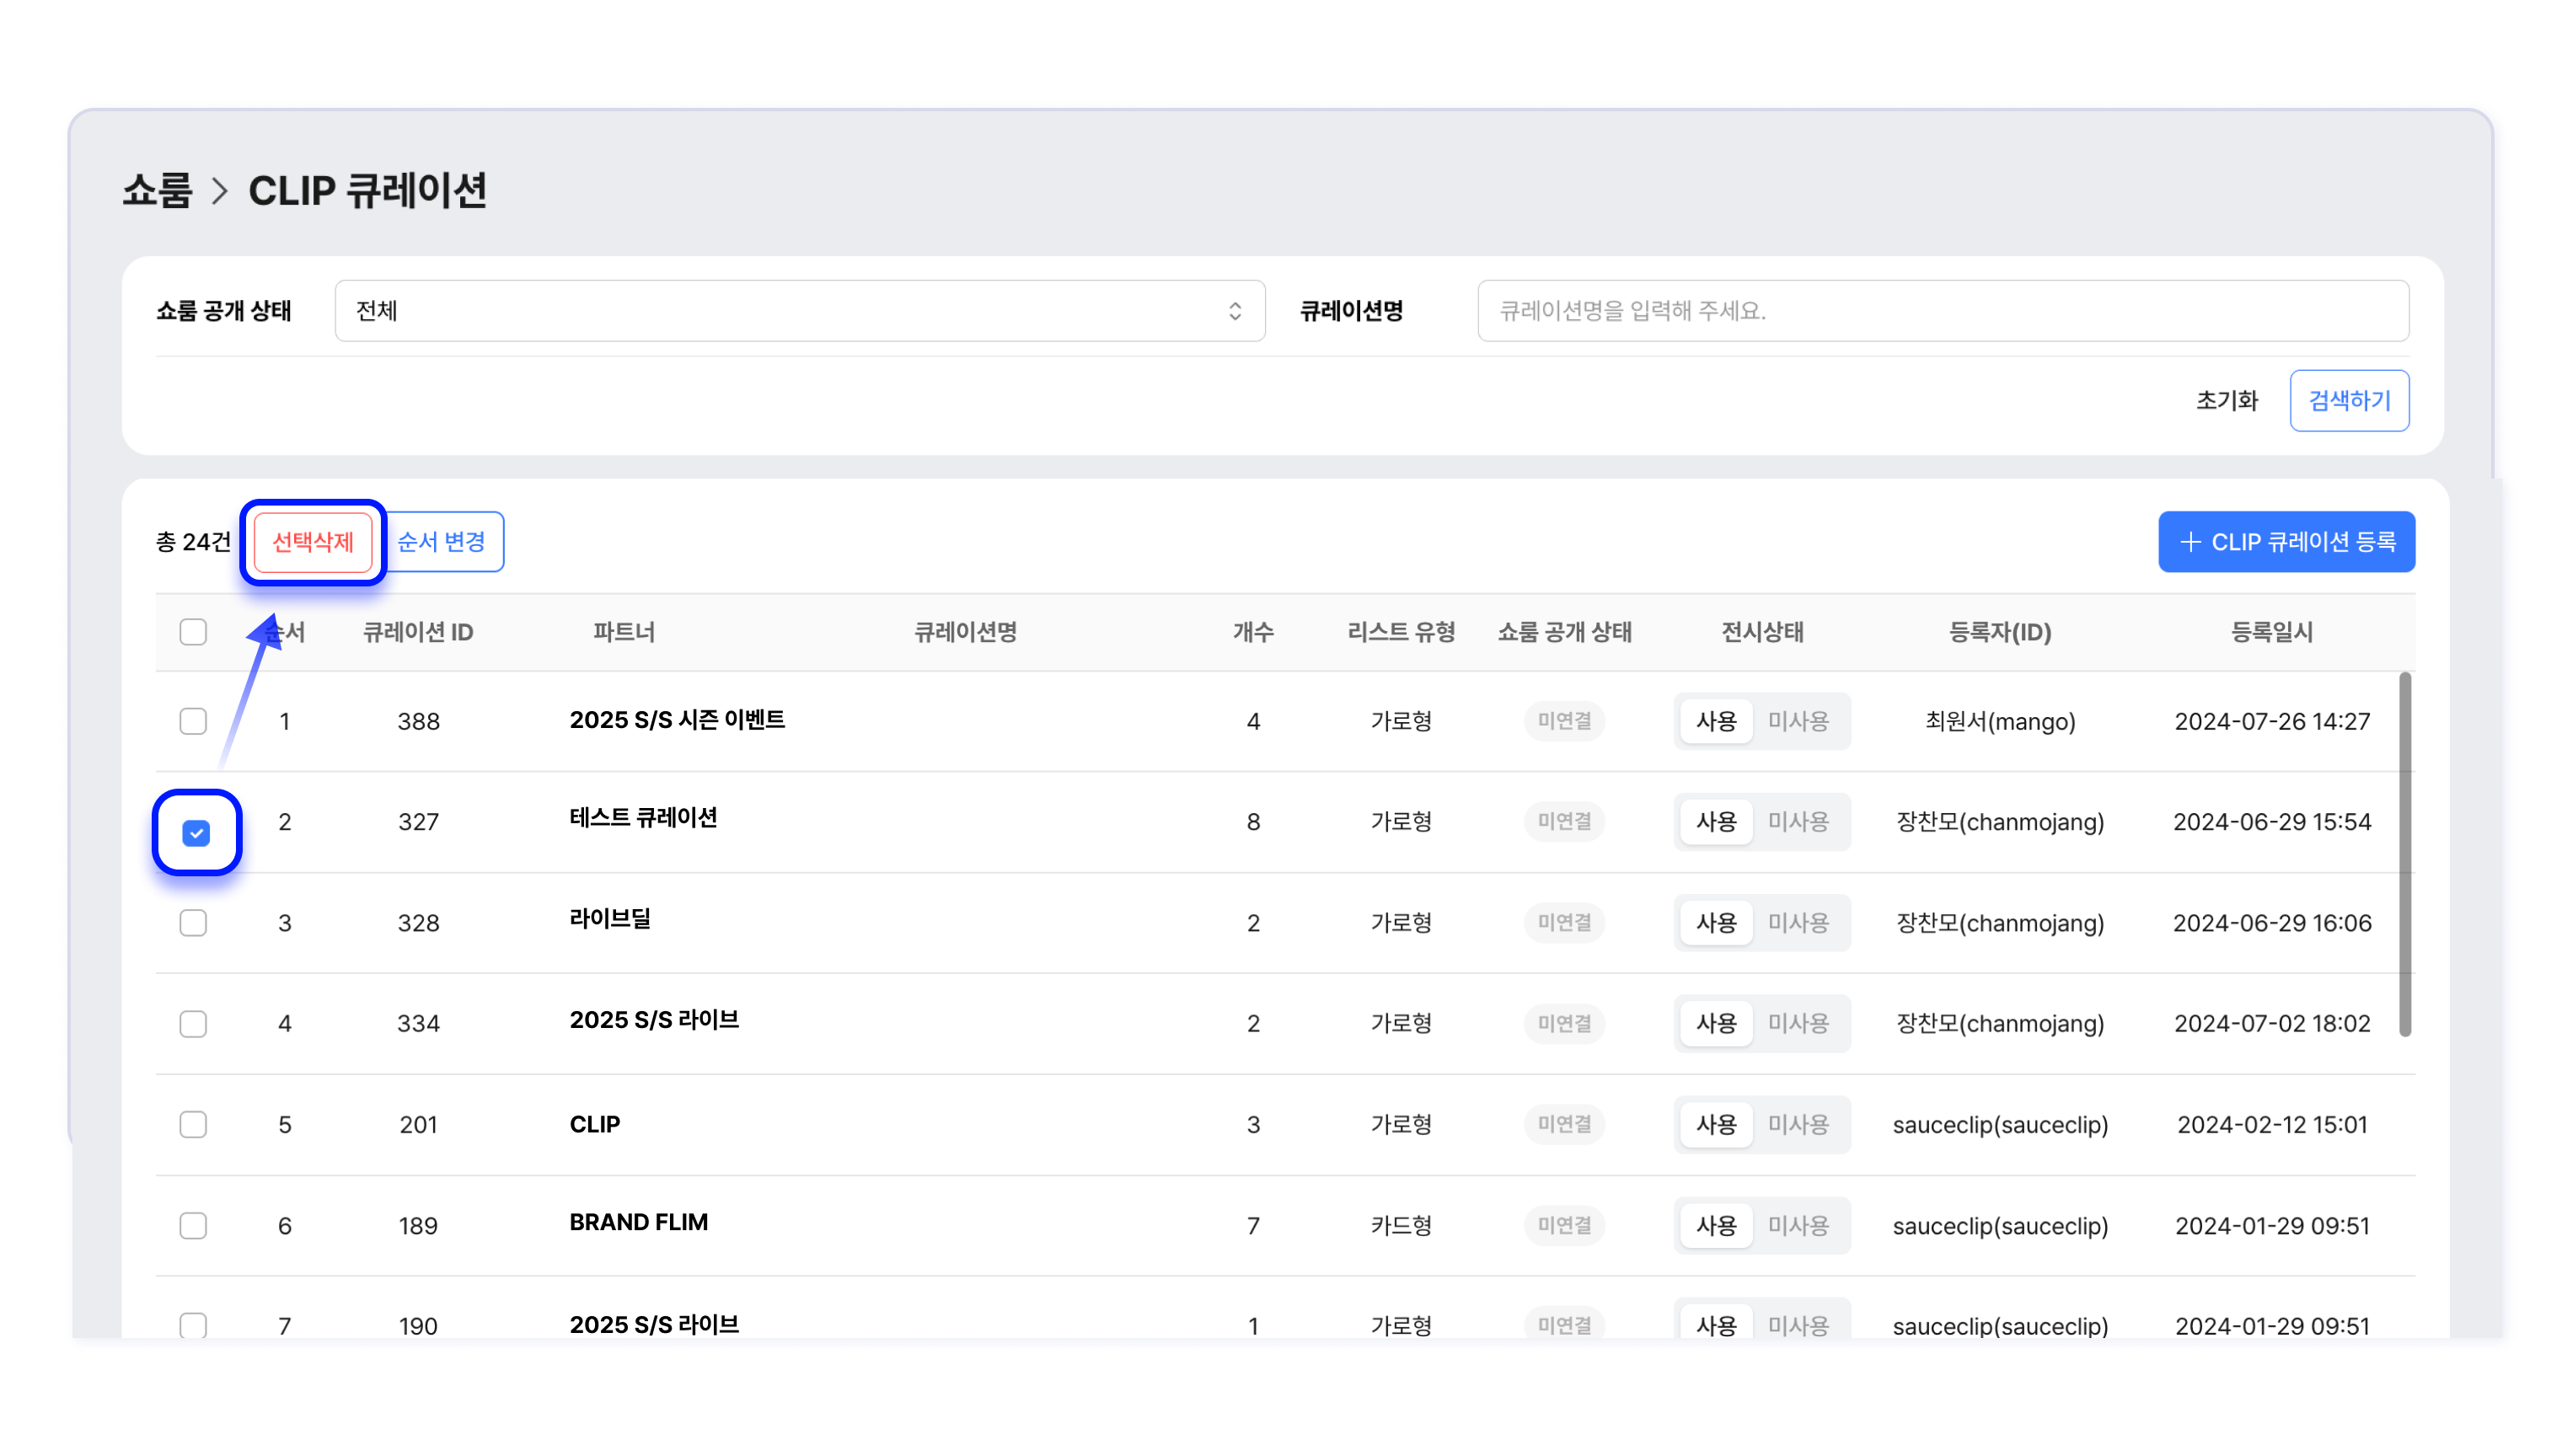This screenshot has width=2562, height=1456.
Task: Open the 테스트 큐레이션 curation entry
Action: click(643, 818)
